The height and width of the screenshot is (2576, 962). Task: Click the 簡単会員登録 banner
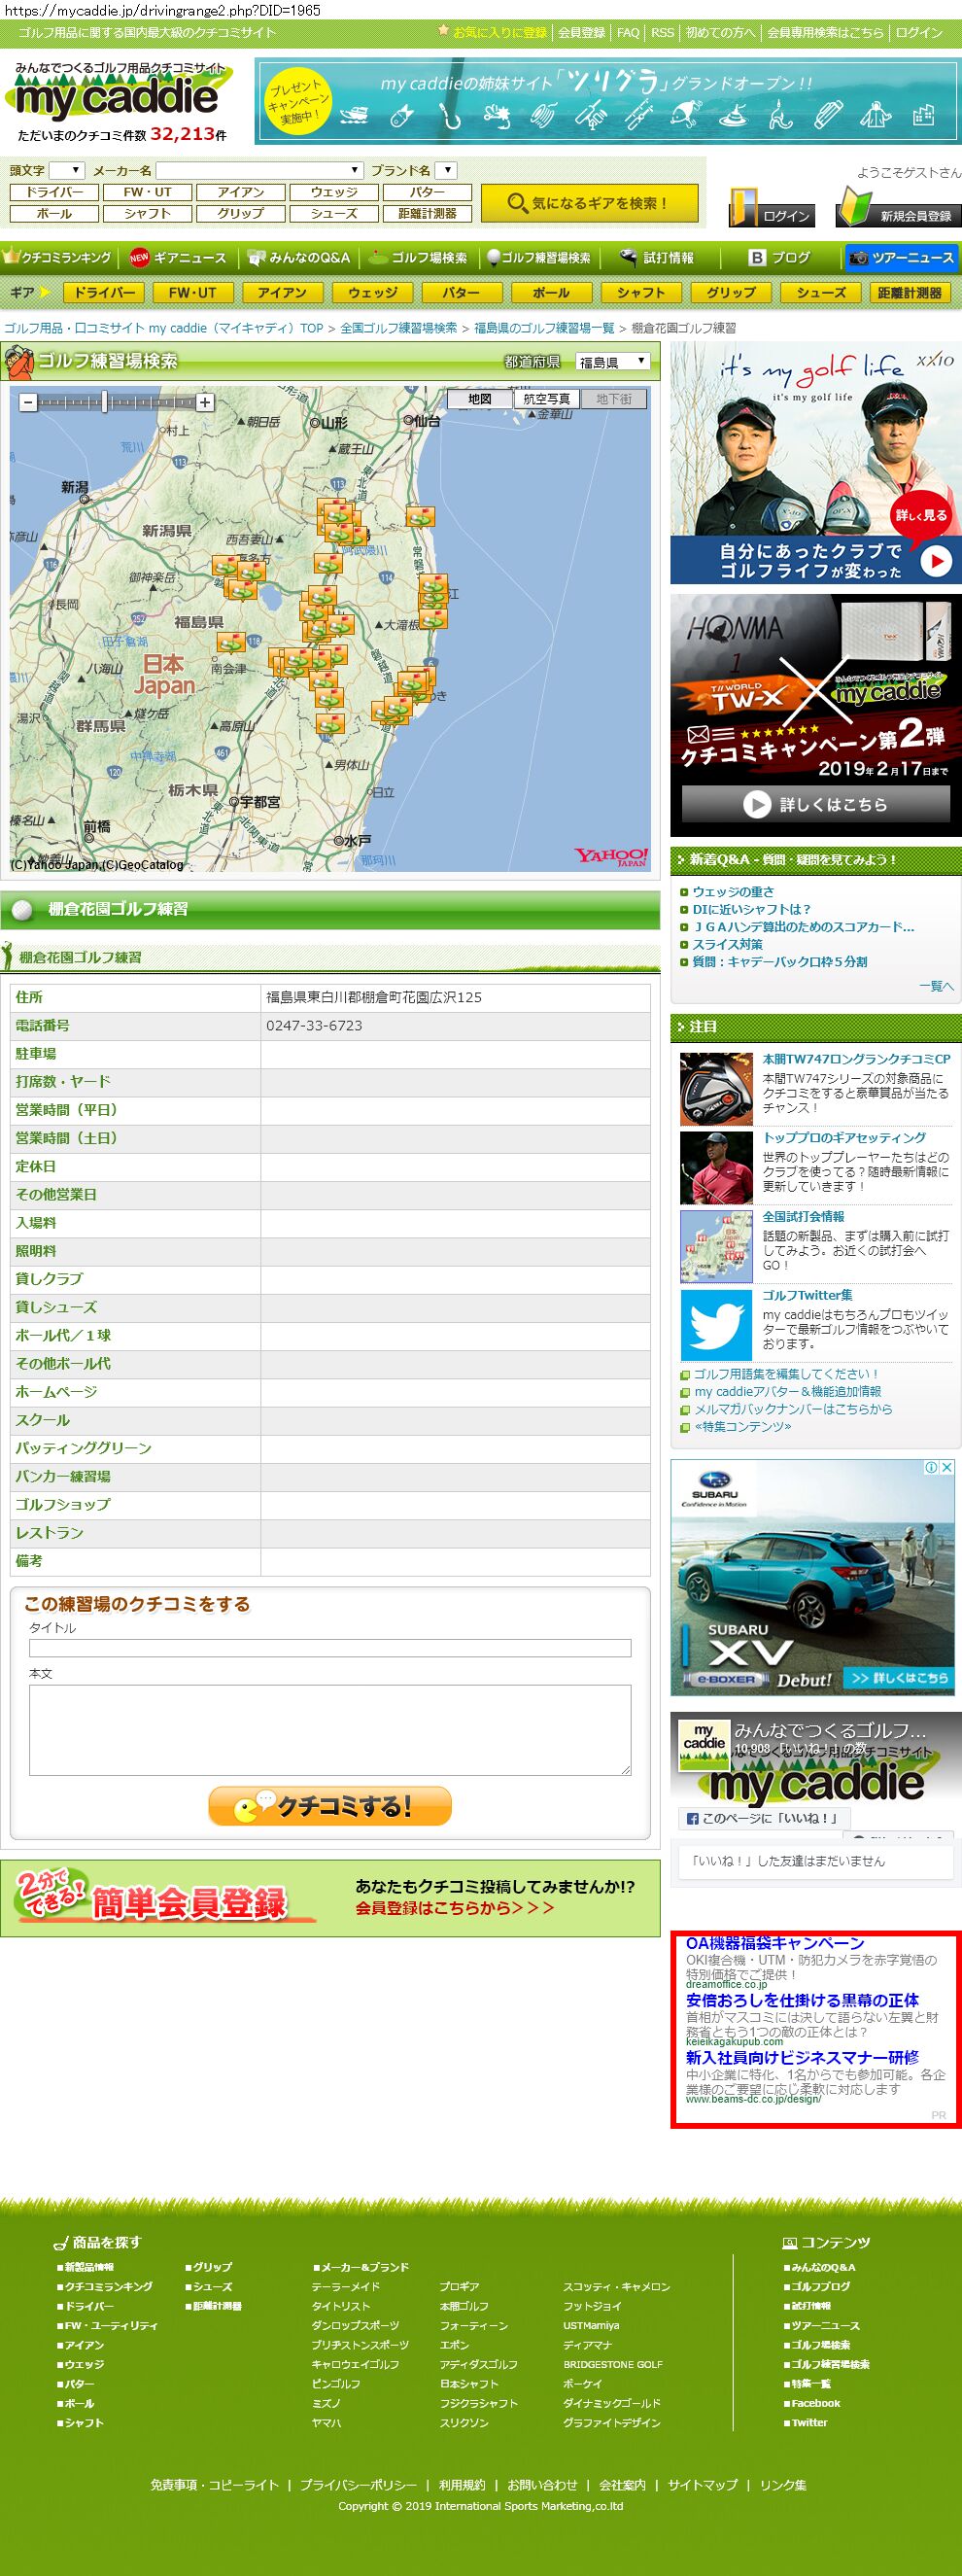coord(330,1897)
